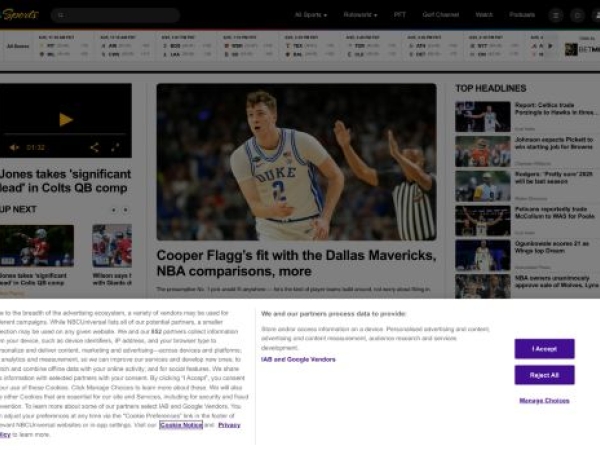Click the NBC Sports logo
Screen dimensions: 600x450
[19, 15]
